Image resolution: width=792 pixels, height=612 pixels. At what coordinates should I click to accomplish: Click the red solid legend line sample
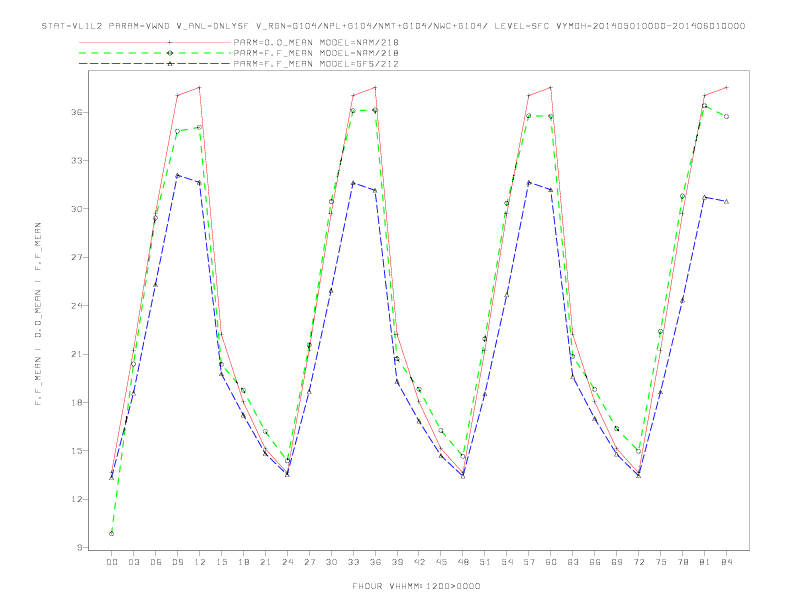click(x=155, y=42)
